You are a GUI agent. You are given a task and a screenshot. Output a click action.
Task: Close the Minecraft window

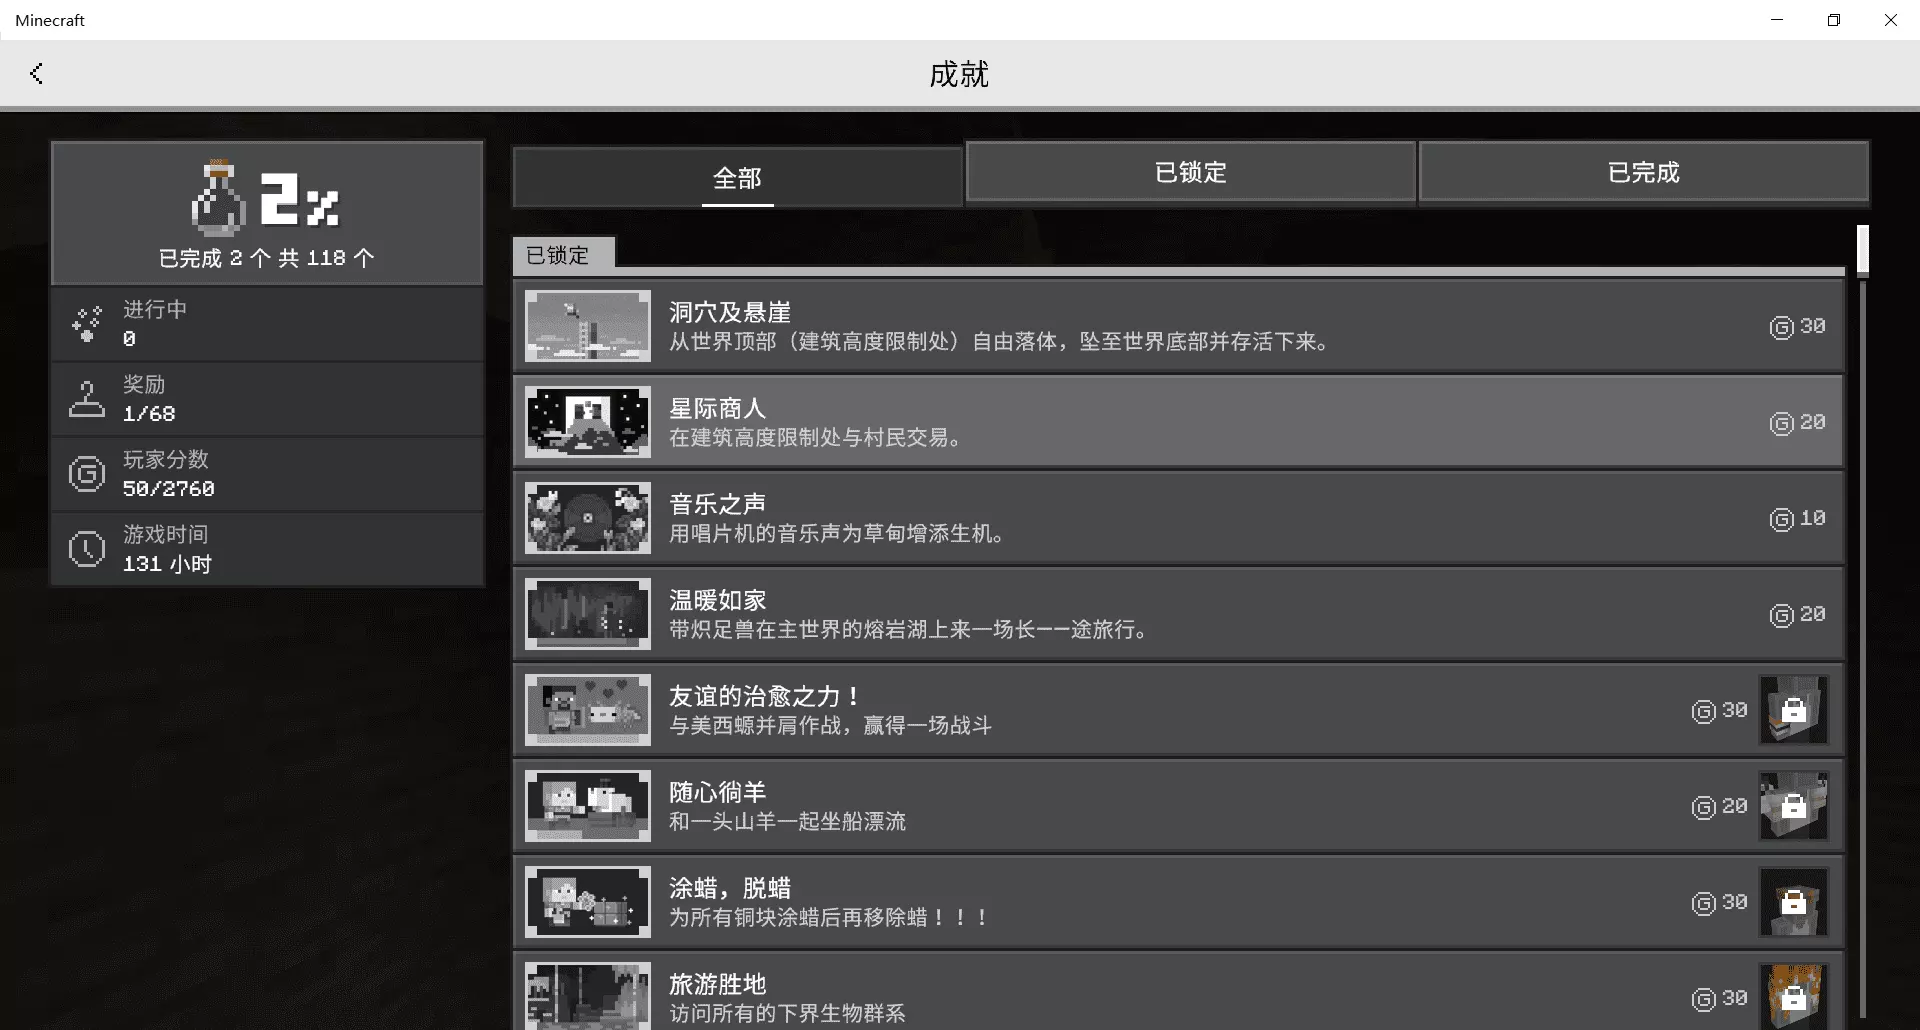pyautogui.click(x=1891, y=20)
